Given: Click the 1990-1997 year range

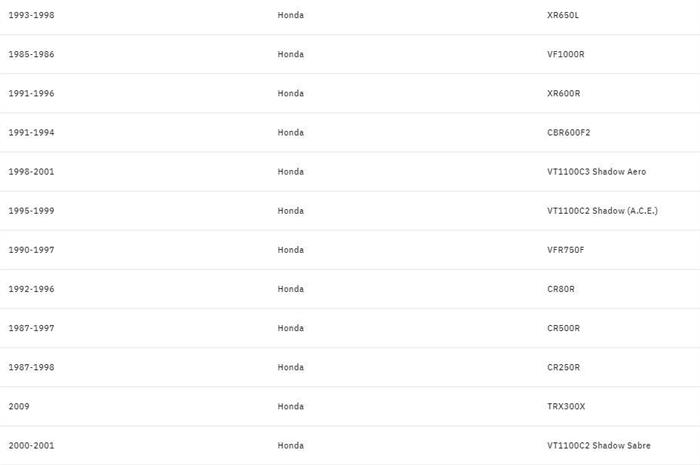Looking at the screenshot, I should point(31,249).
